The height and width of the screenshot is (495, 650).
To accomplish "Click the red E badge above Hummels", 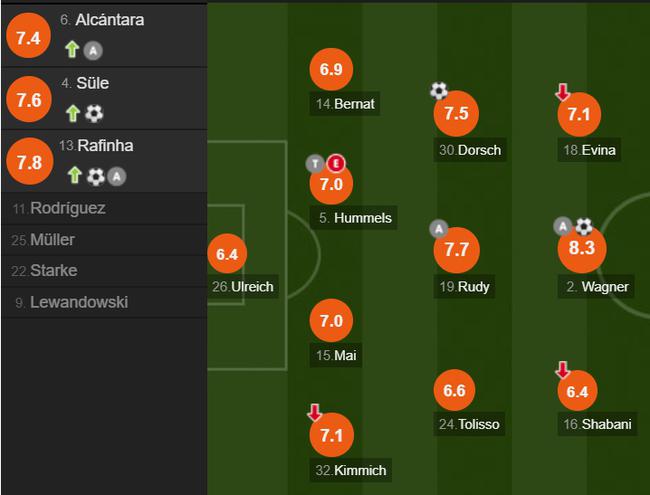I will tap(336, 163).
